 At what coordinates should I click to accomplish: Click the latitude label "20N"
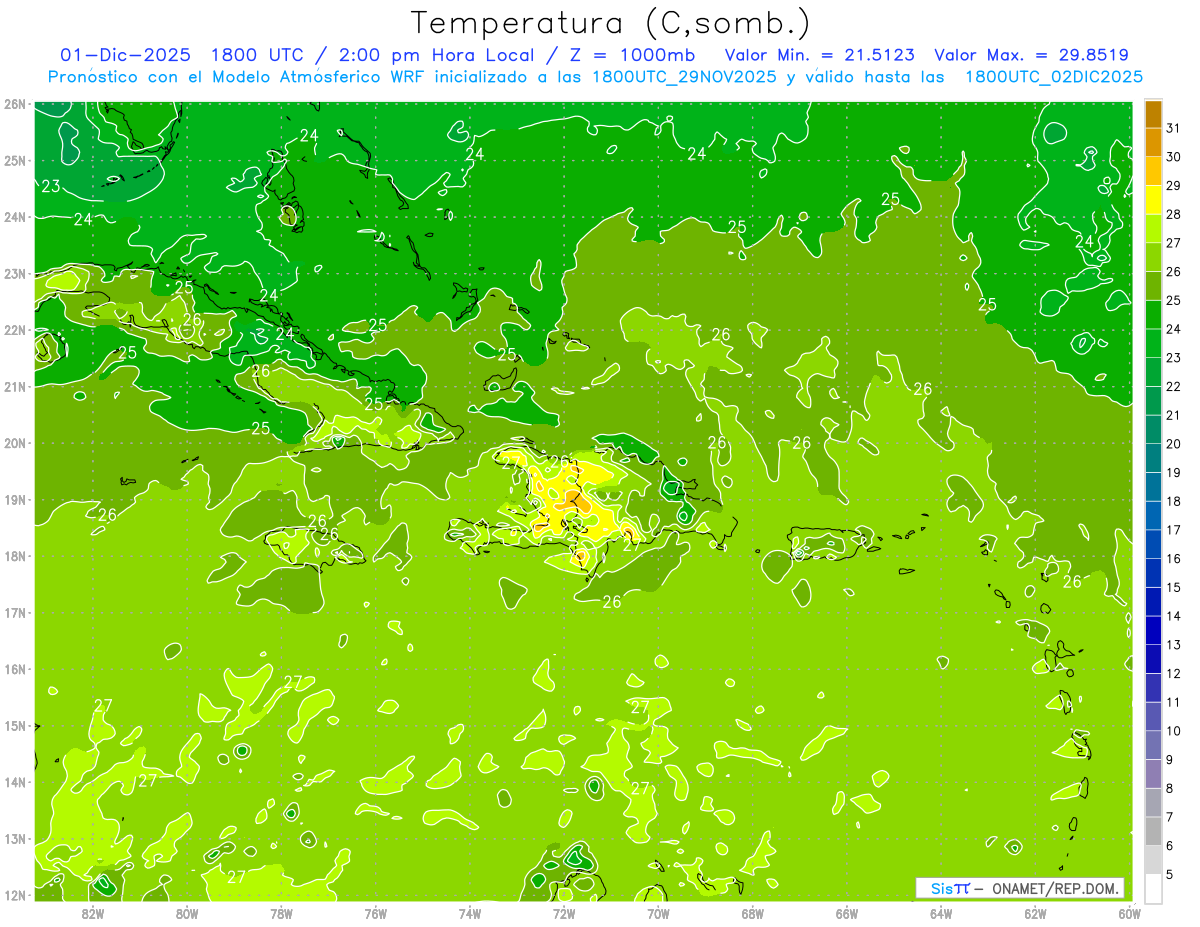(15, 443)
